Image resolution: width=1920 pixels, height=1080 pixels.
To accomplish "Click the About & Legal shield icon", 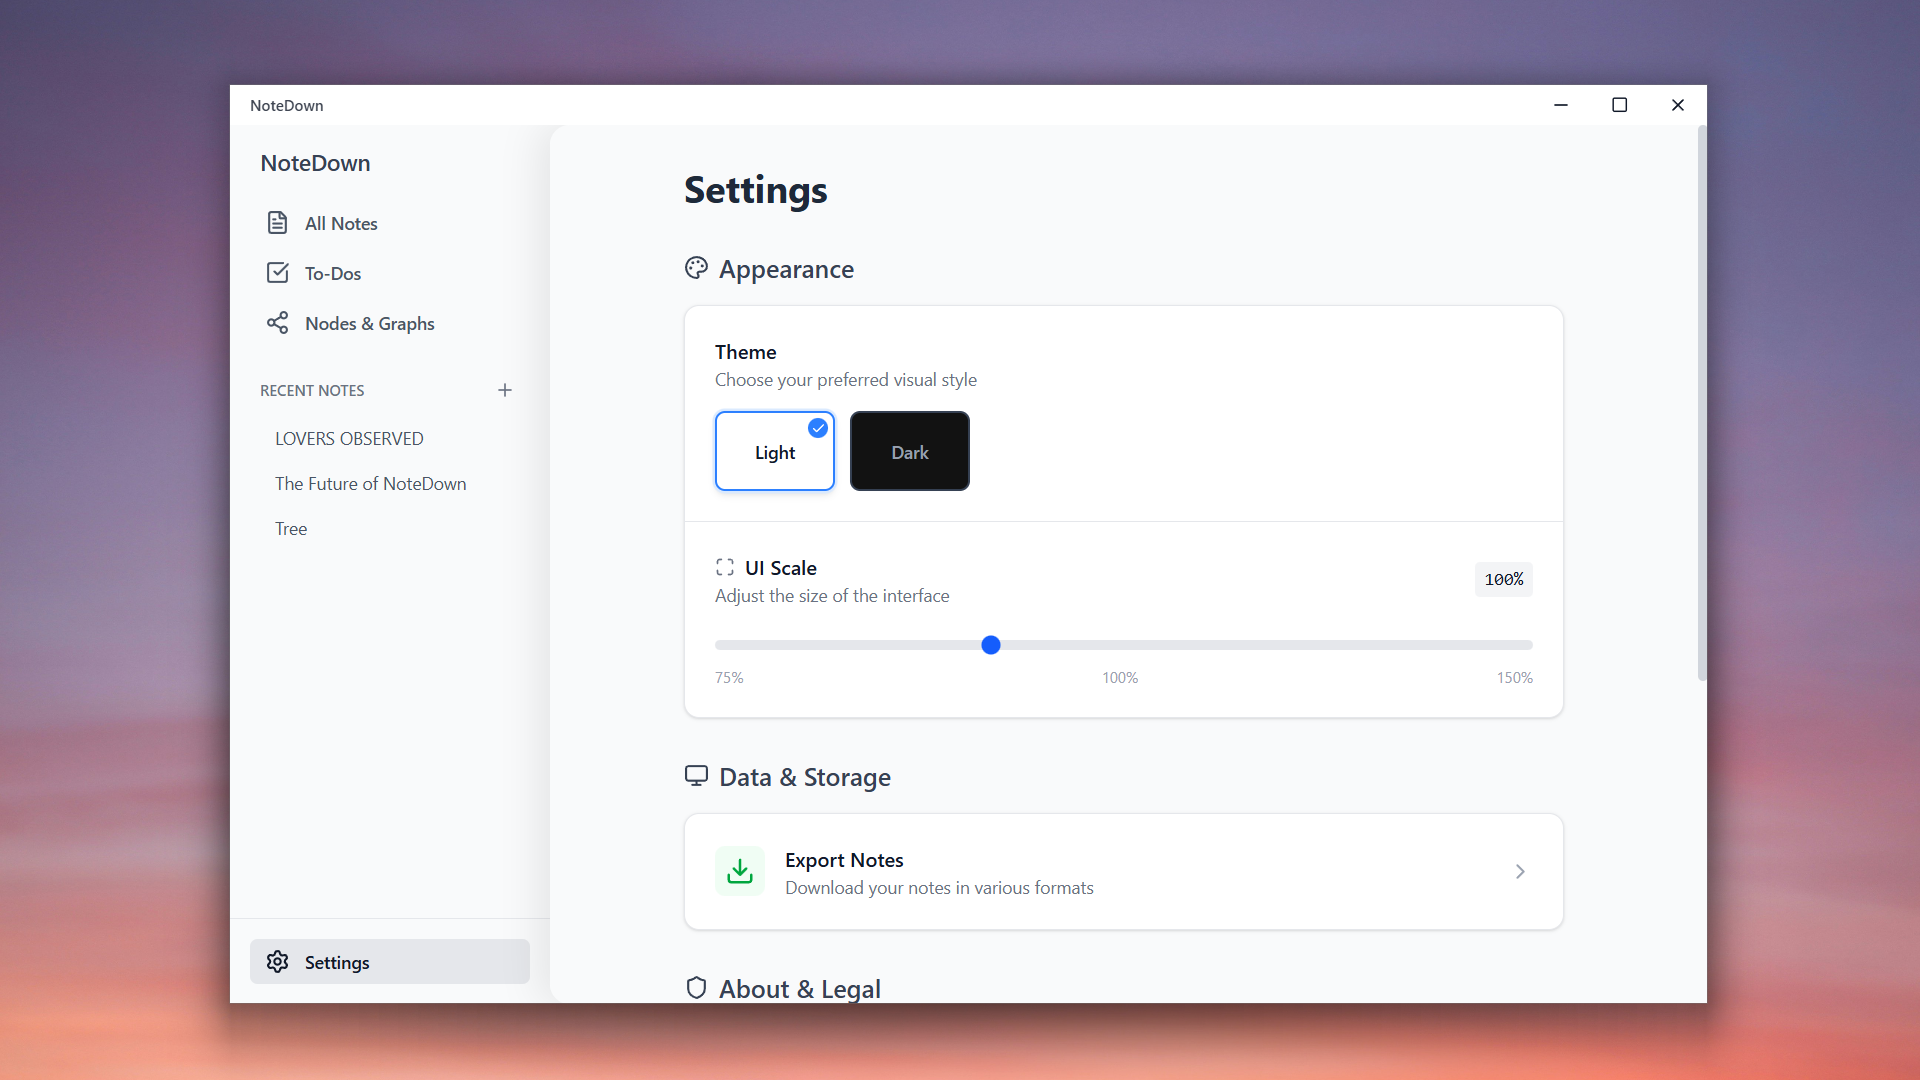I will click(696, 988).
